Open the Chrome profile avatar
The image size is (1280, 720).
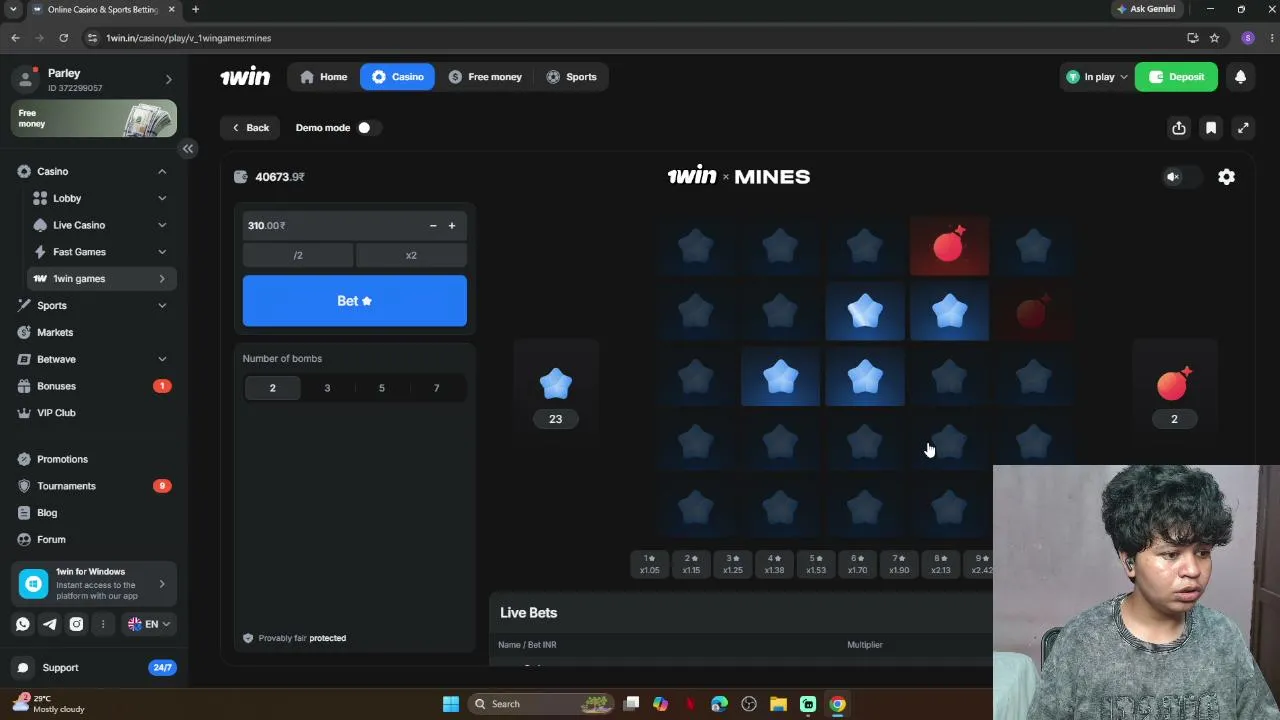tap(1247, 38)
